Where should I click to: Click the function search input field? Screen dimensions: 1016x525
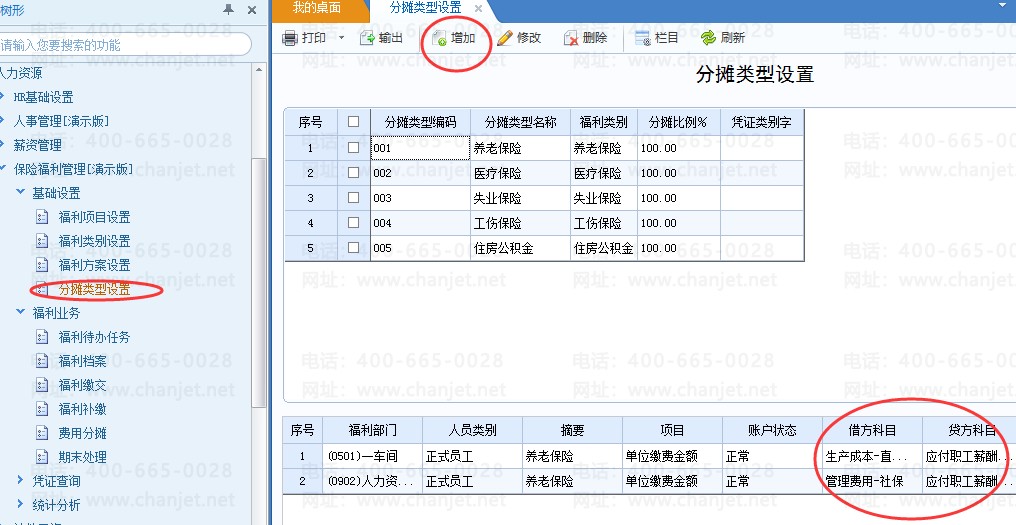(123, 45)
